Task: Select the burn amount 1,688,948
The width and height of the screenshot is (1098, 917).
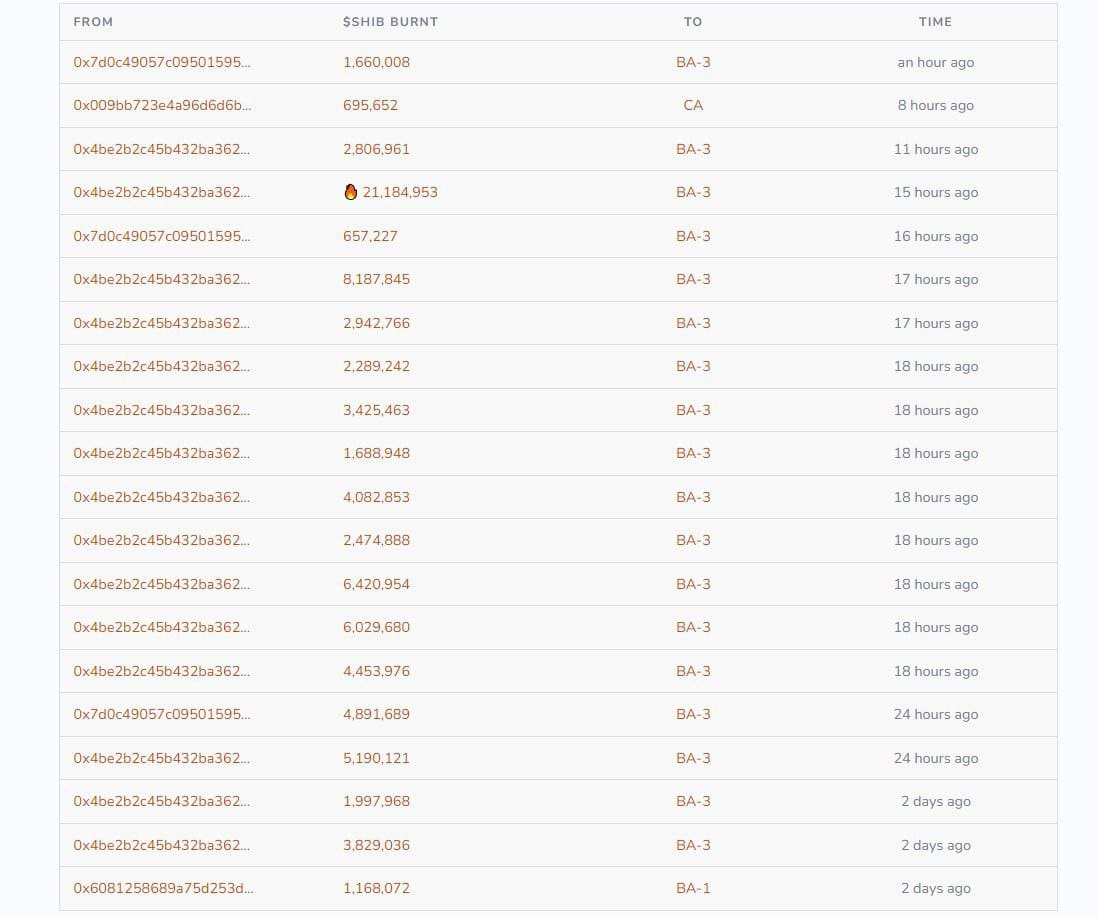Action: [x=376, y=453]
